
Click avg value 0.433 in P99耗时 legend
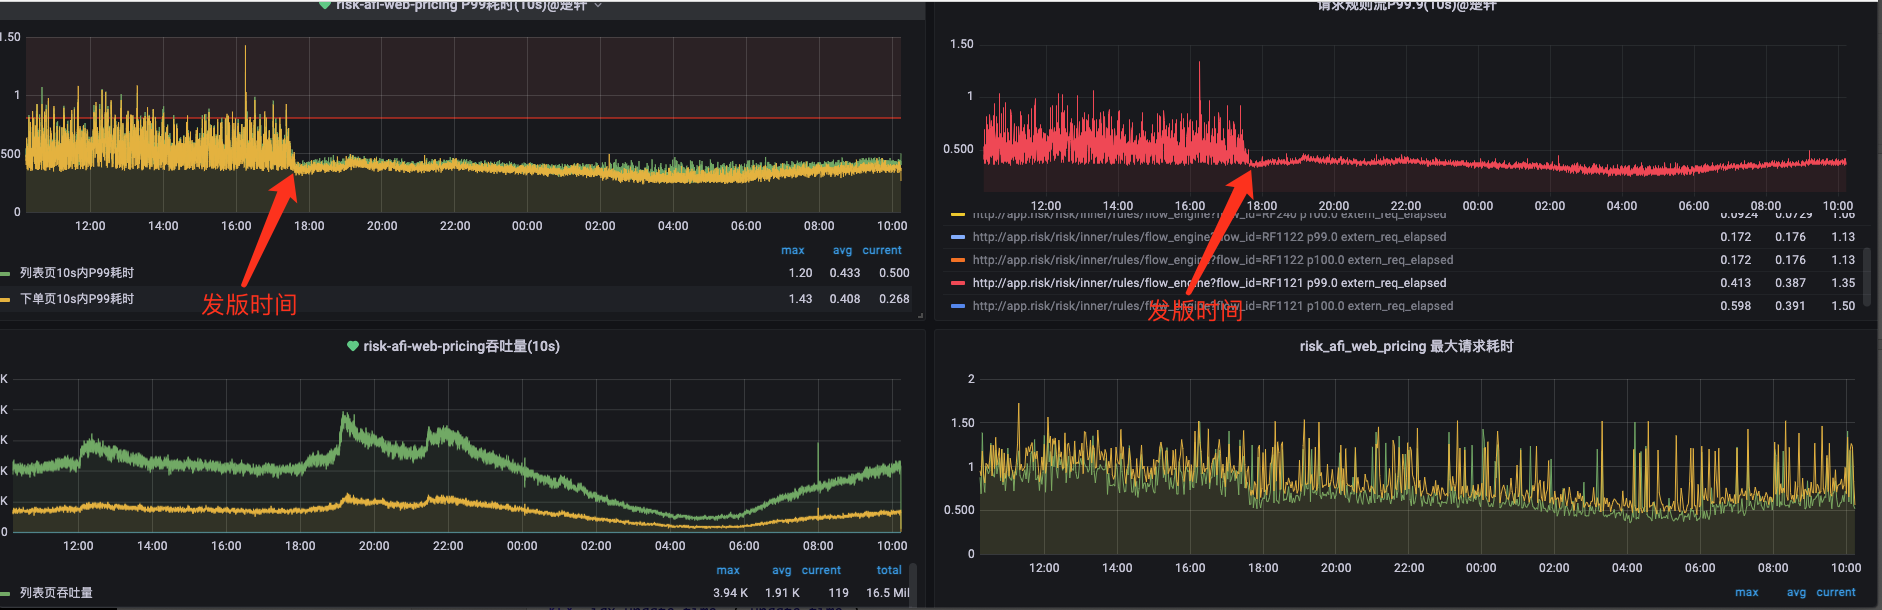tap(845, 273)
